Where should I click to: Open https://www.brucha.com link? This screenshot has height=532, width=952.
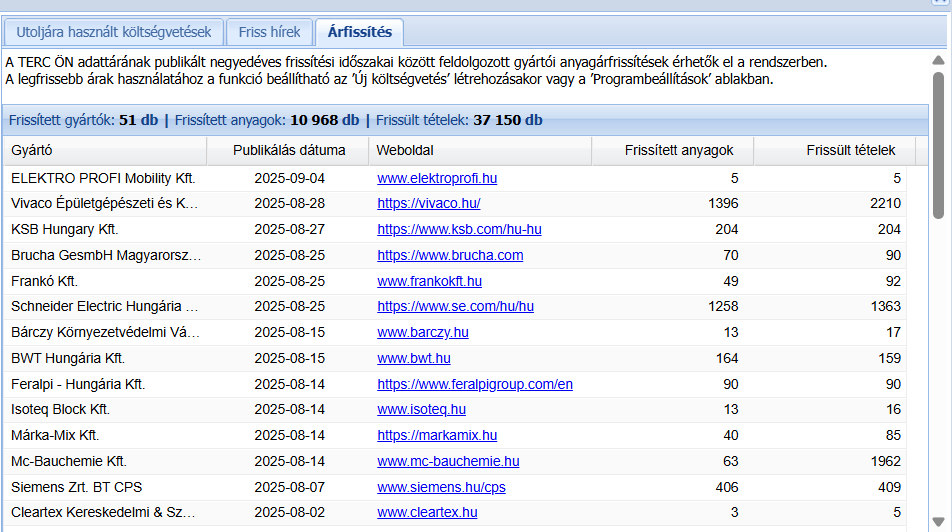[x=450, y=256]
